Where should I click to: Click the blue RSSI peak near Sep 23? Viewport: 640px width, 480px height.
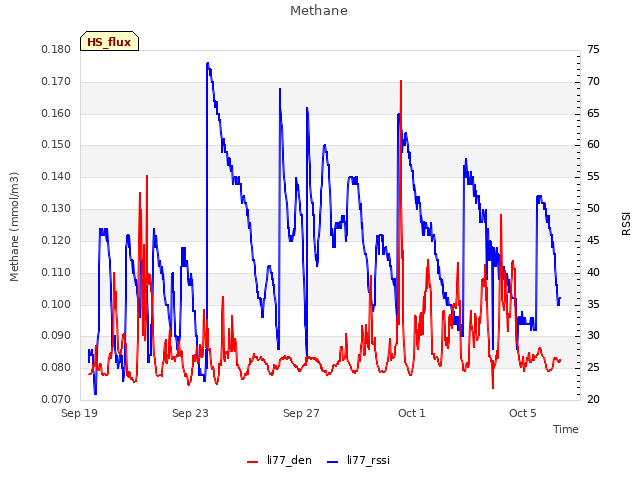pos(208,63)
